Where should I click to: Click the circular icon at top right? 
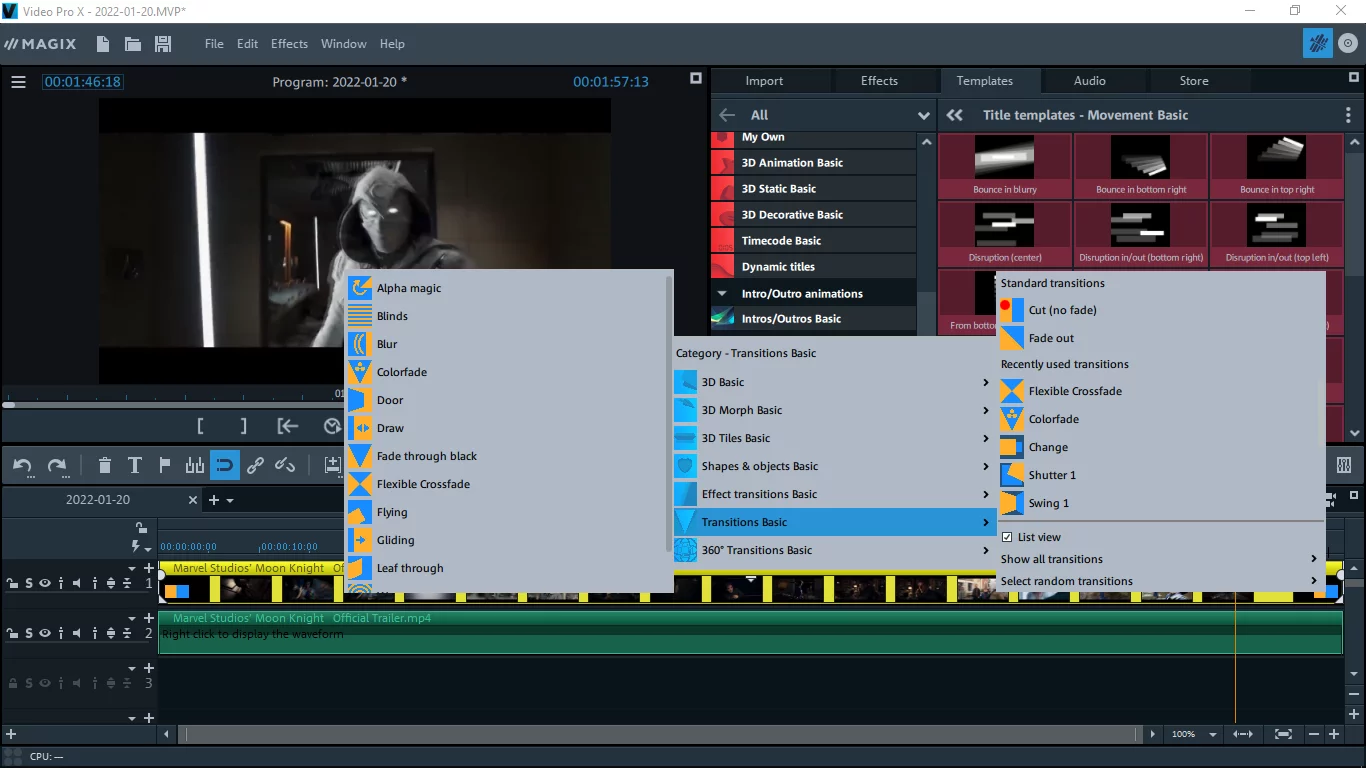click(x=1349, y=44)
